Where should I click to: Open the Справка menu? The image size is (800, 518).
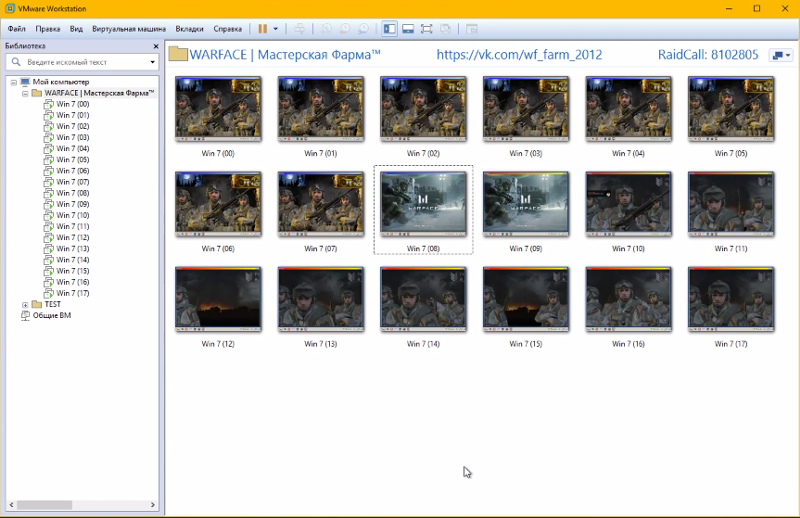tap(228, 29)
